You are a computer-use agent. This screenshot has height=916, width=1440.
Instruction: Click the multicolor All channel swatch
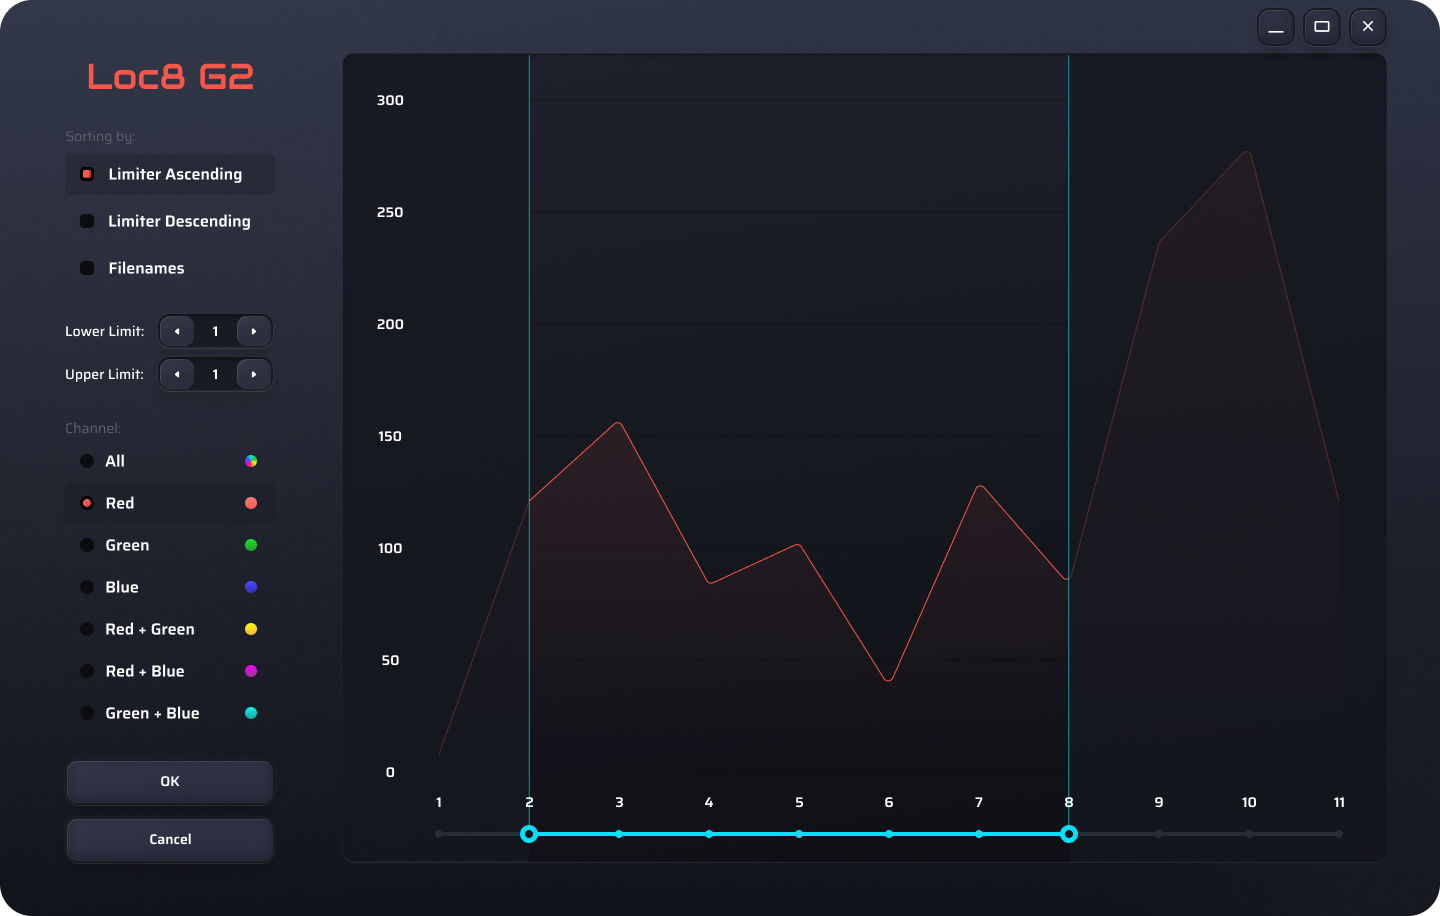pos(251,461)
